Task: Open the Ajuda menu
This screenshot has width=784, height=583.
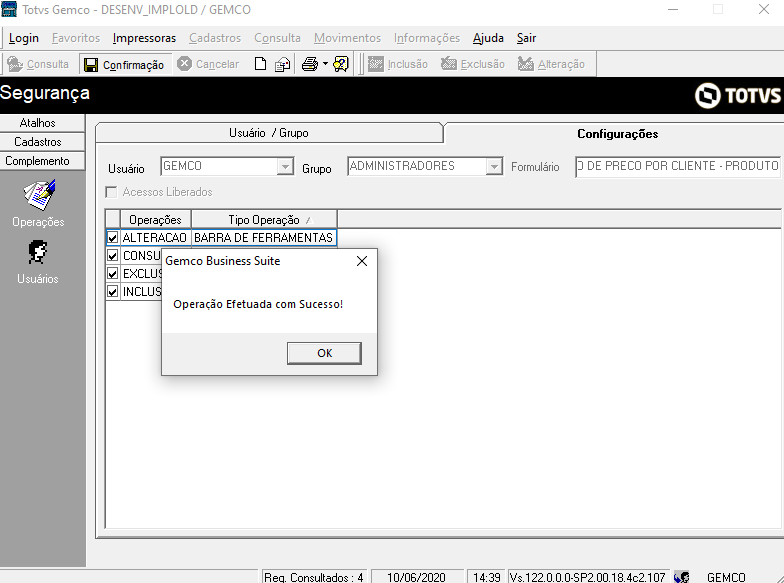Action: point(488,38)
